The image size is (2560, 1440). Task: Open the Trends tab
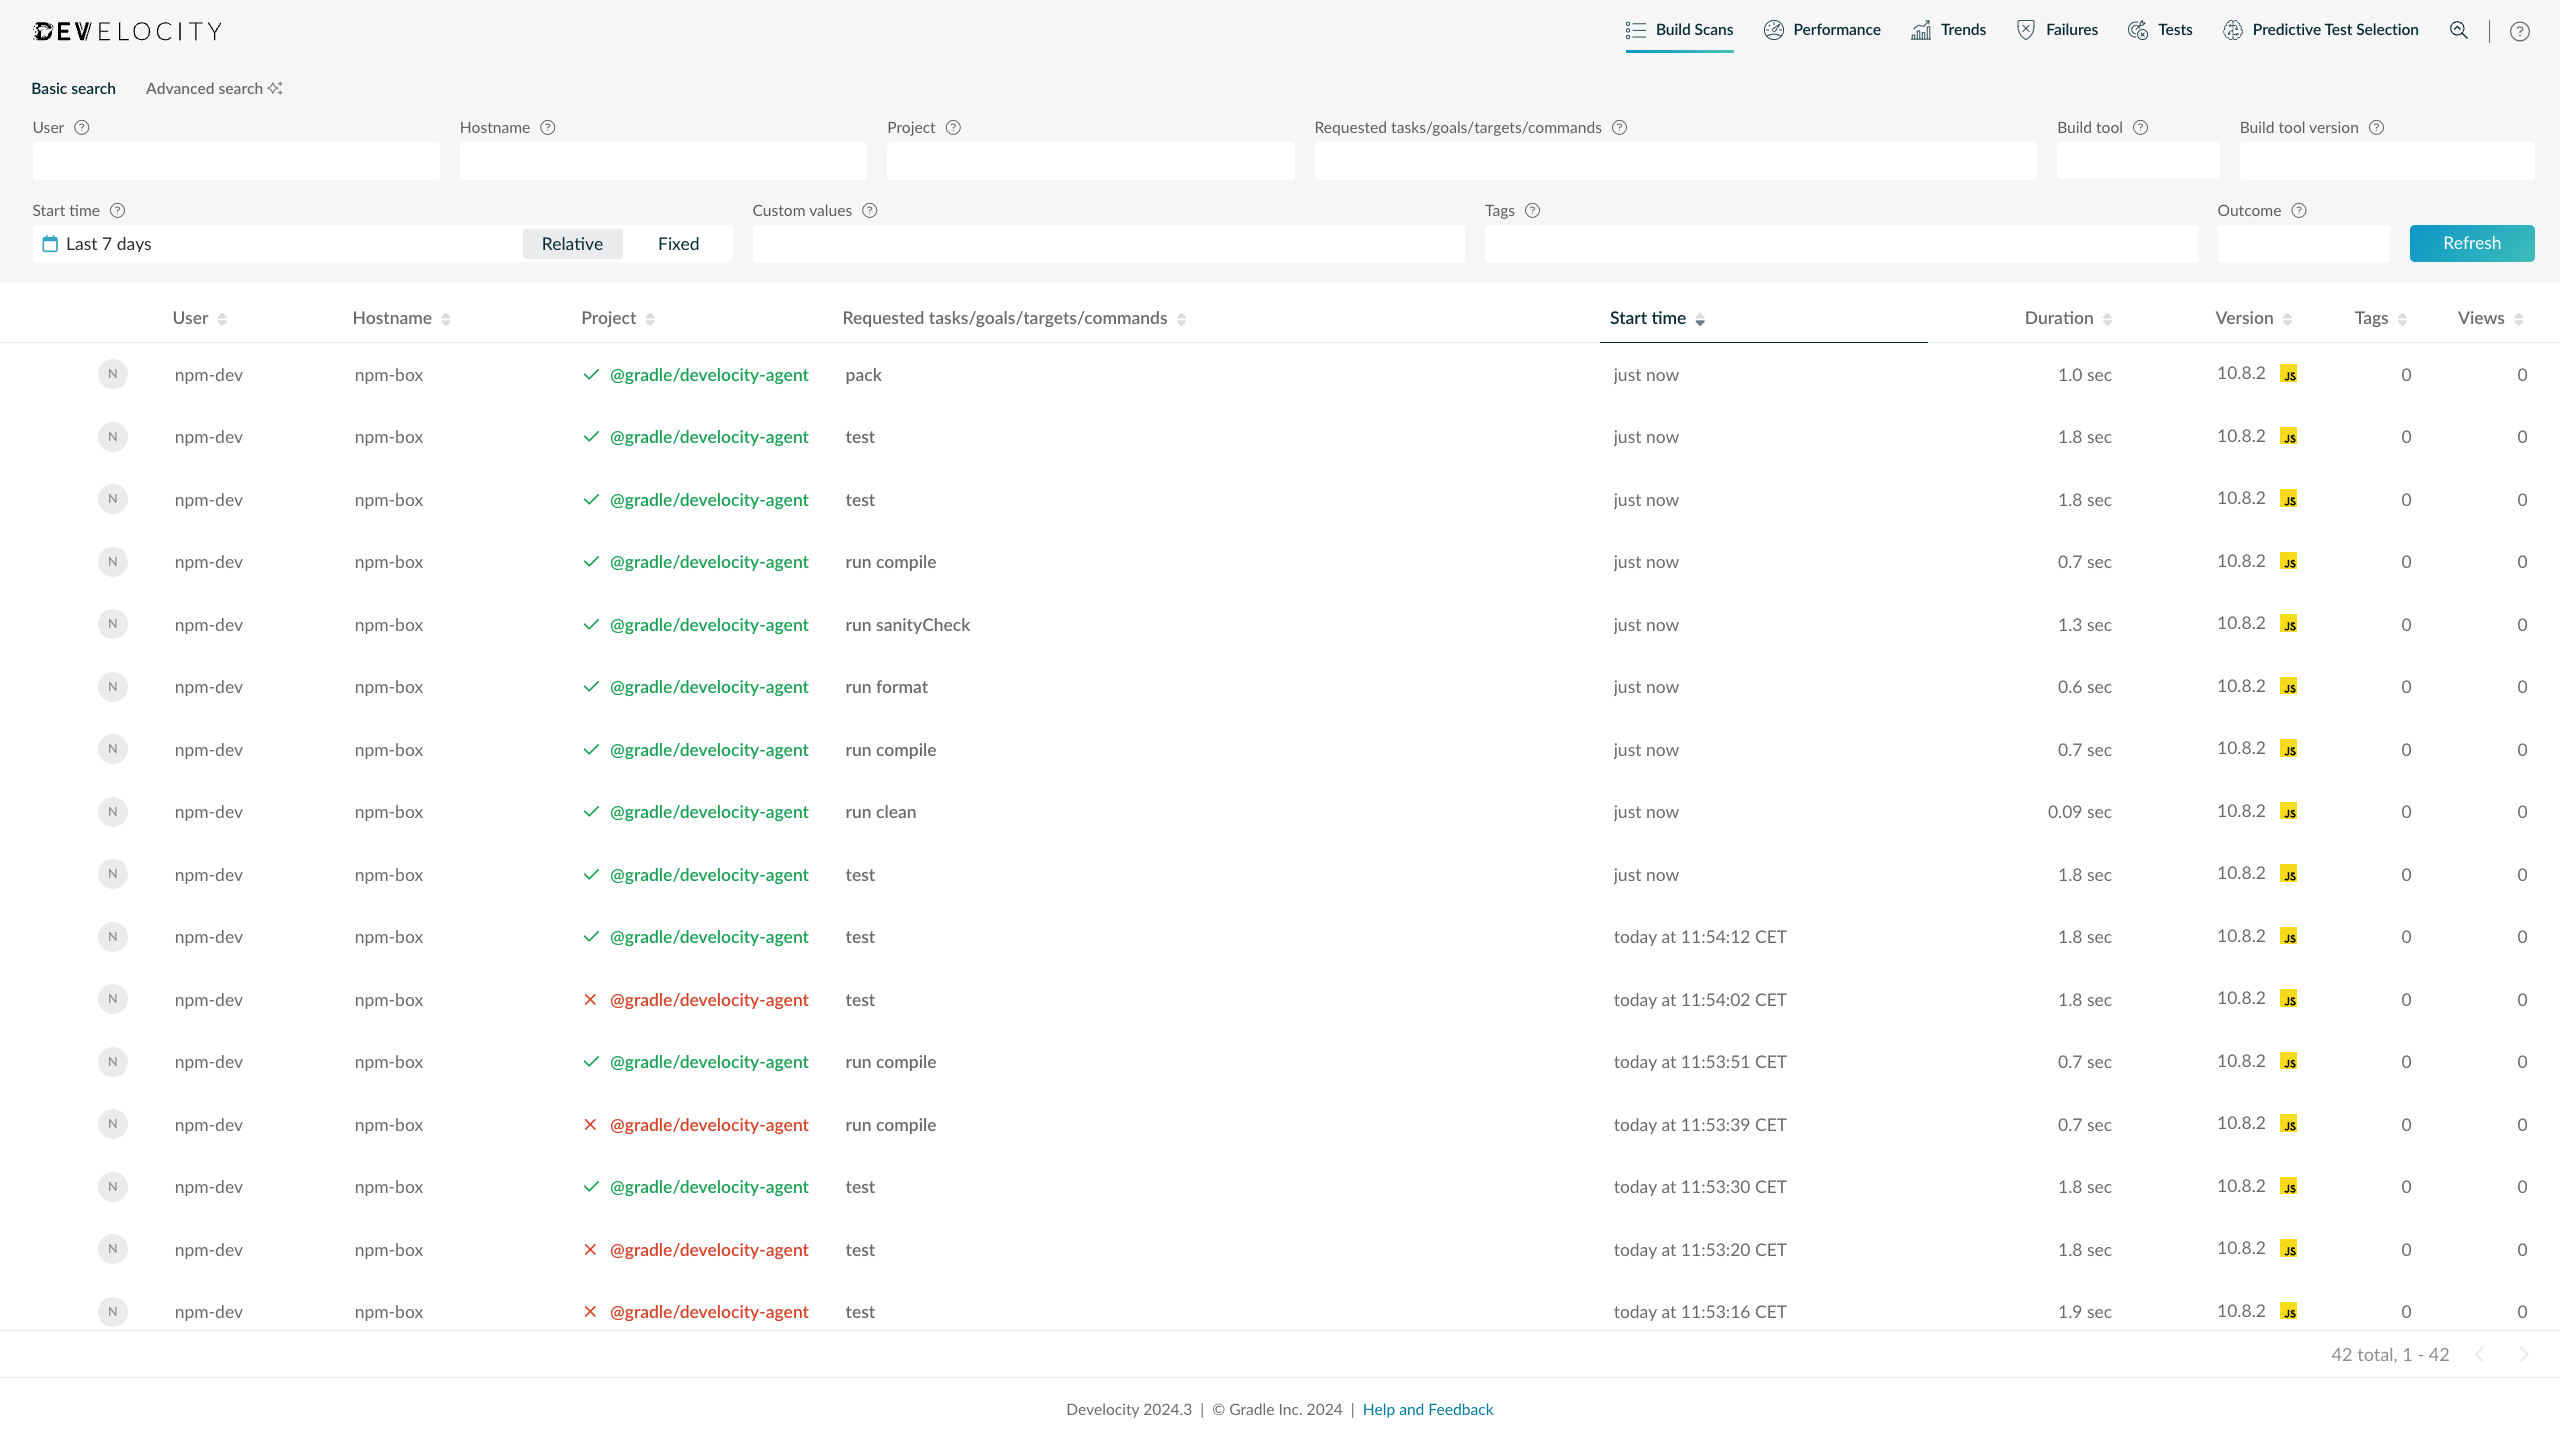1948,30
